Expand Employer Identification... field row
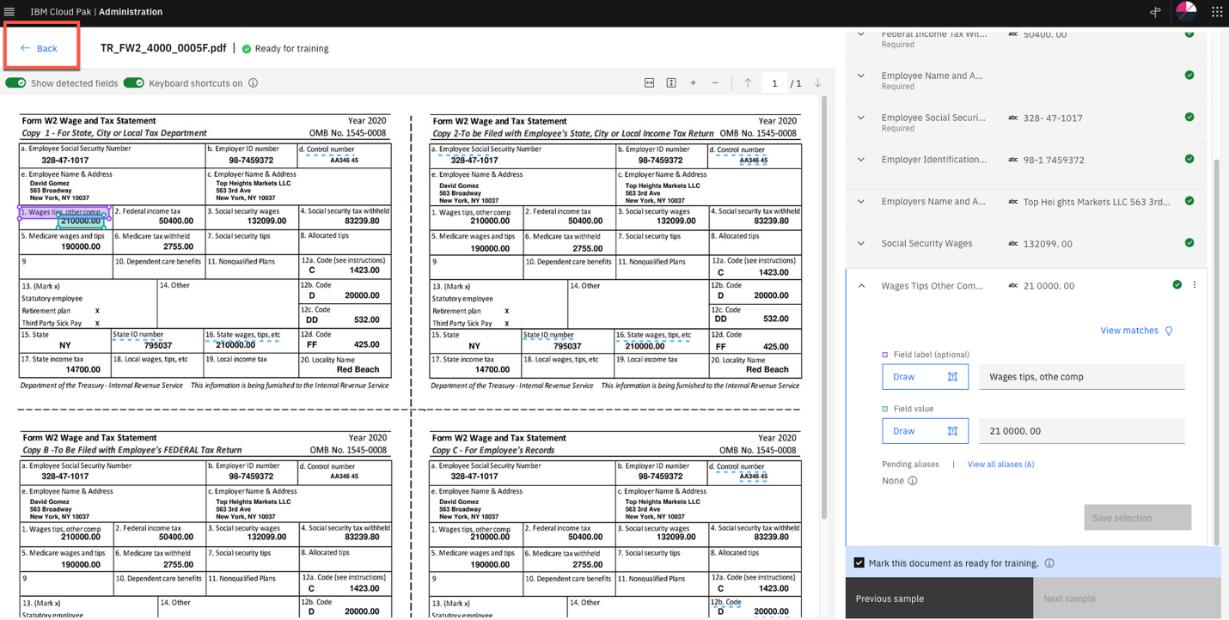 tap(862, 159)
